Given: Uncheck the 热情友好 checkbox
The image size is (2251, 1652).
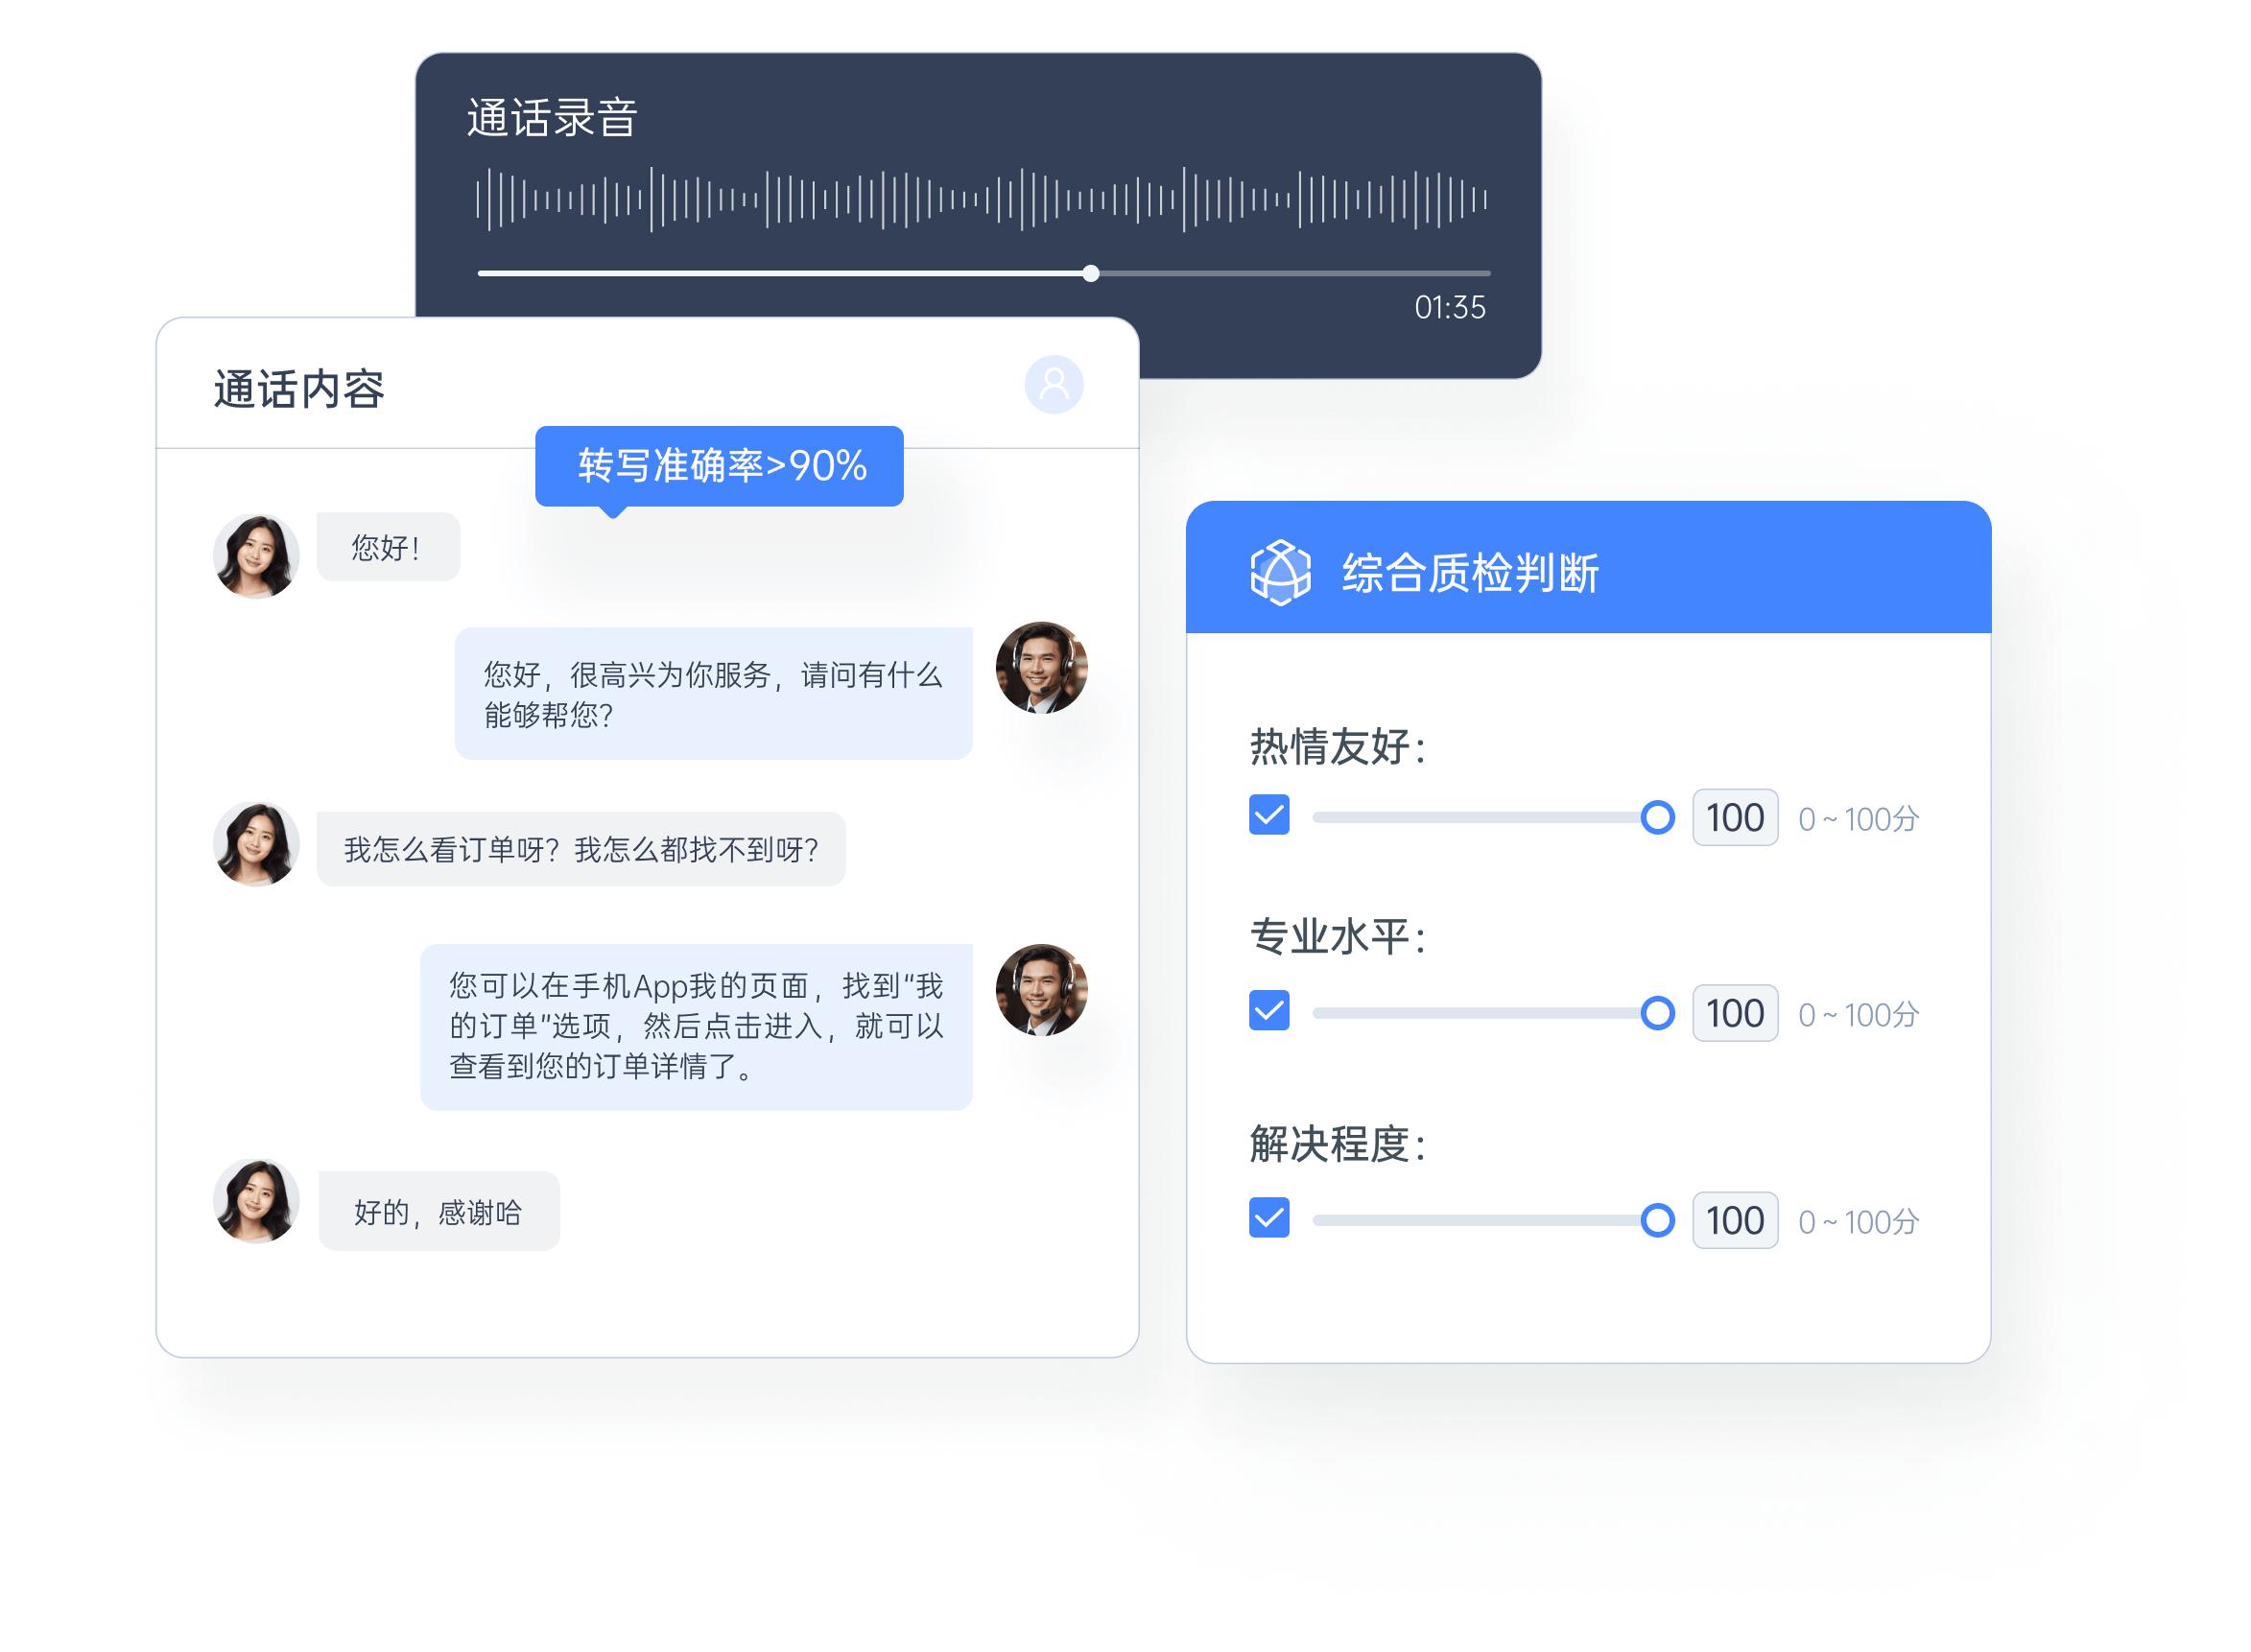Looking at the screenshot, I should (1269, 815).
